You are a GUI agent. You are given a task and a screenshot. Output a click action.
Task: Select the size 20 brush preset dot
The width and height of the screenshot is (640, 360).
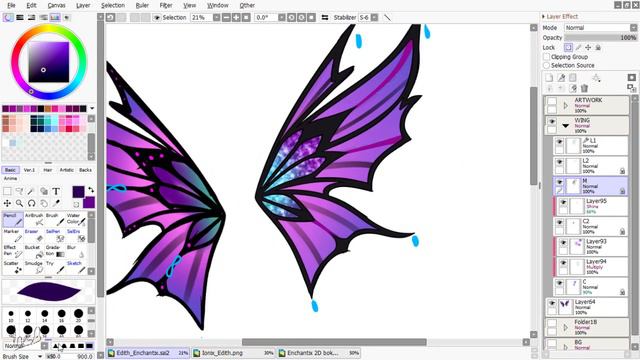click(x=78, y=313)
